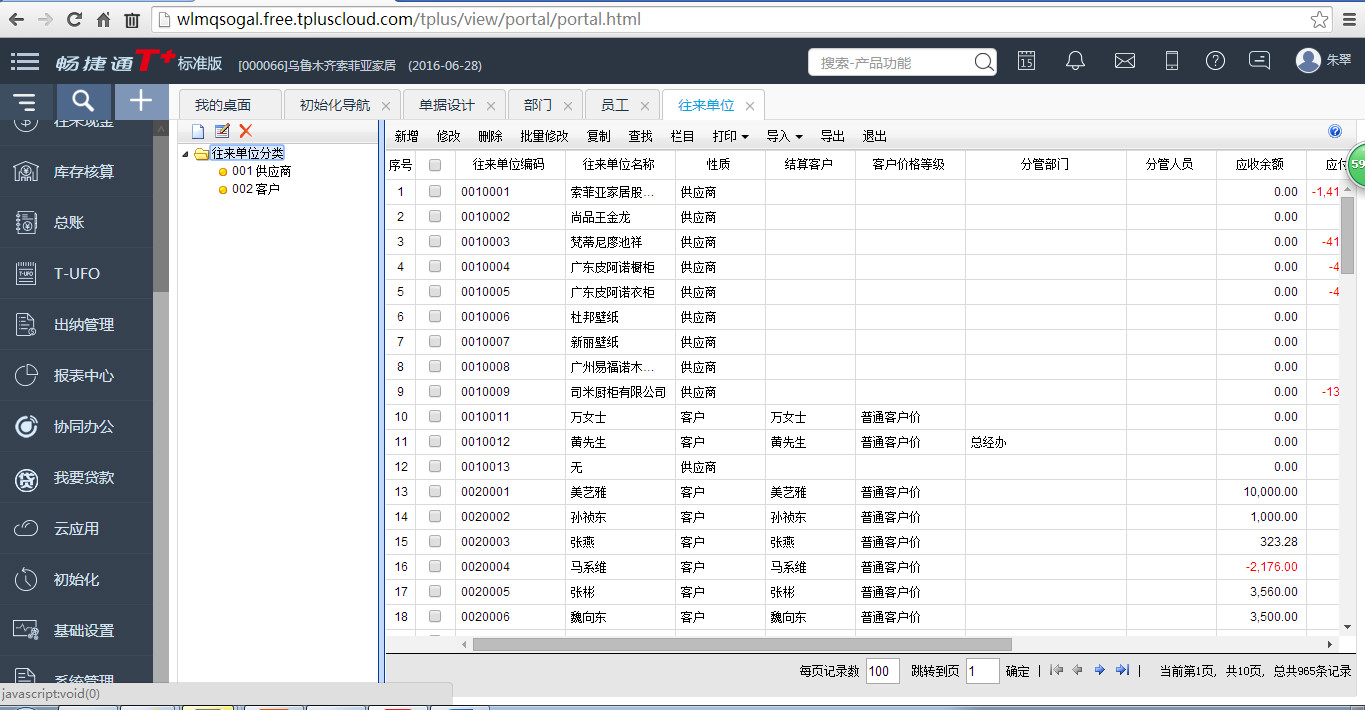The width and height of the screenshot is (1365, 710).
Task: Open the calendar icon in the header
Action: pos(1026,61)
